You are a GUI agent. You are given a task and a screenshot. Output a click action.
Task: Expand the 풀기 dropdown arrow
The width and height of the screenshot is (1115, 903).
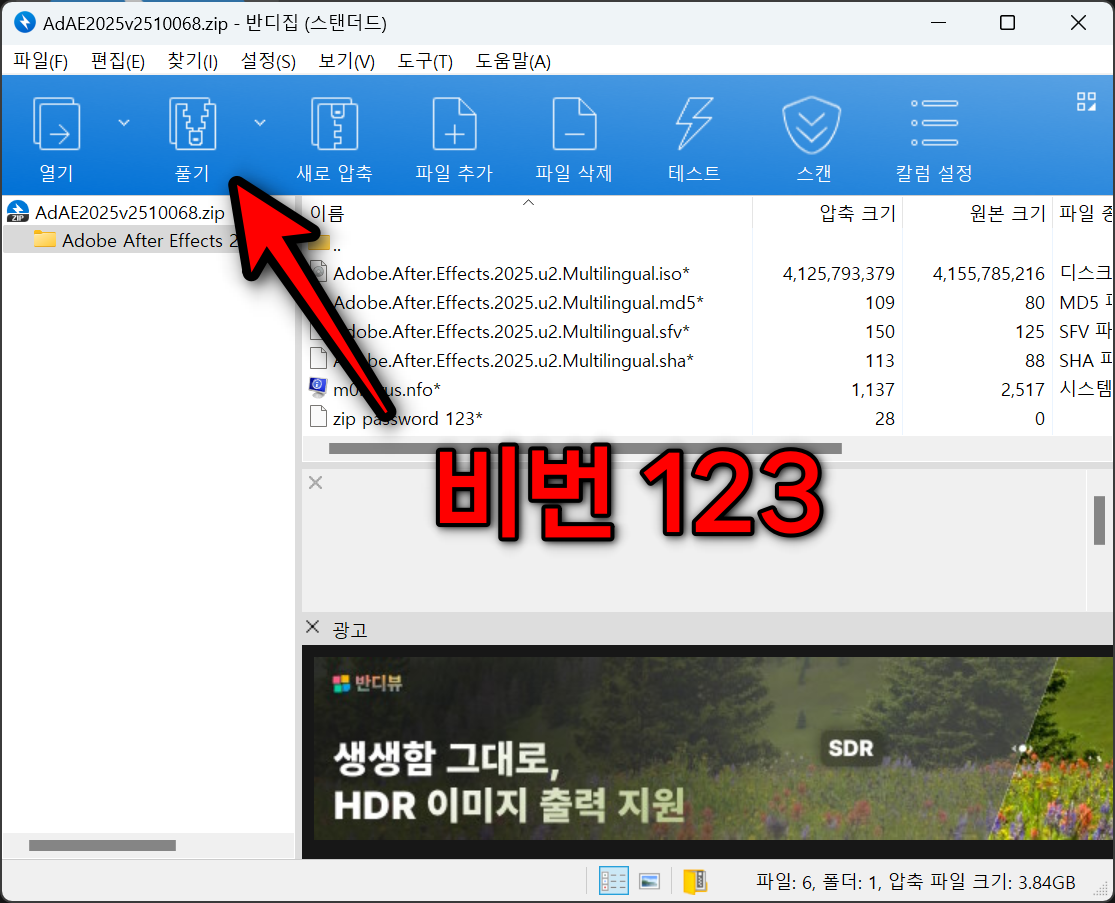[260, 123]
